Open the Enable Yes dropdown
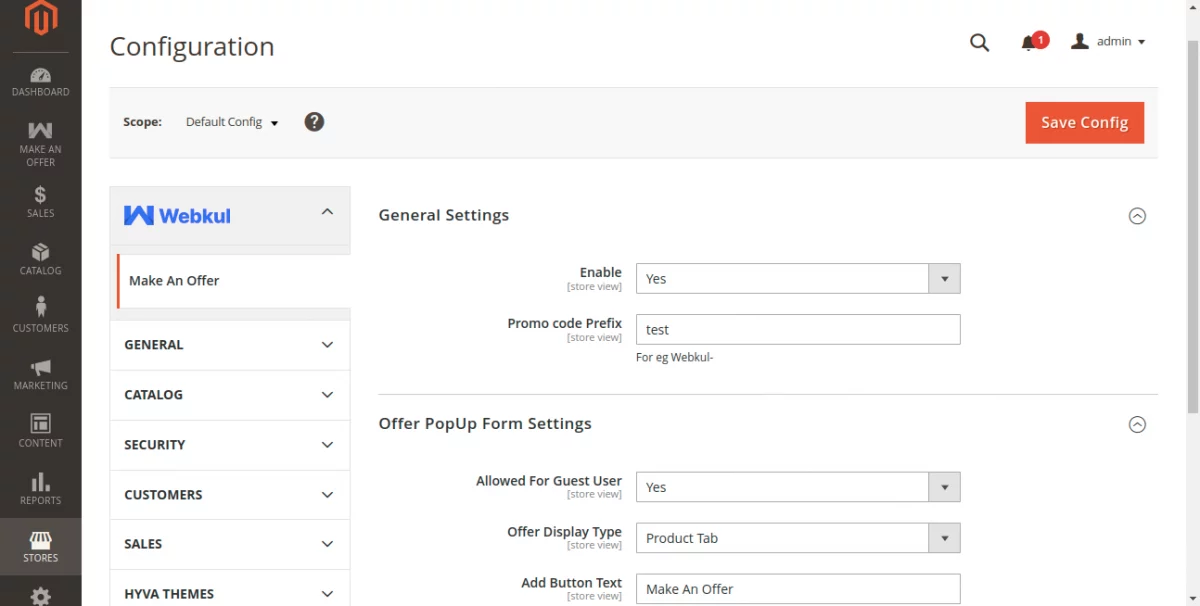Viewport: 1200px width, 606px height. click(797, 279)
